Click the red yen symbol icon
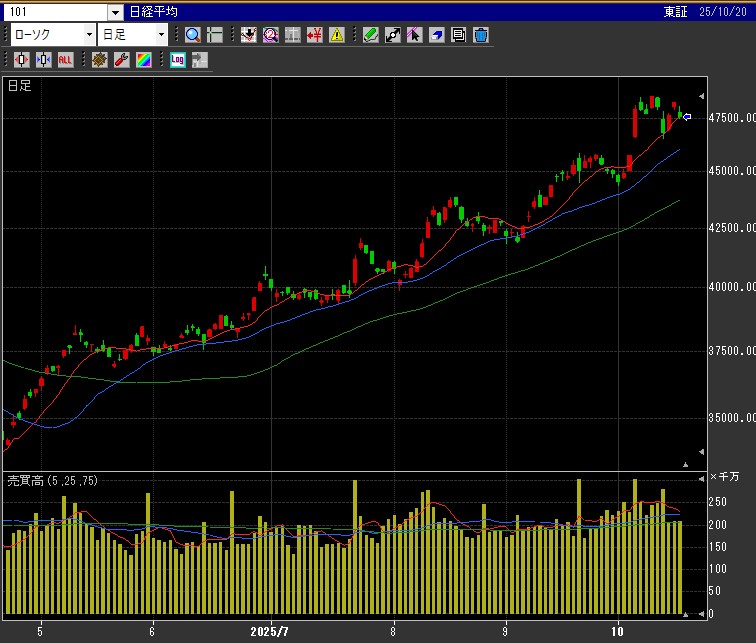 315,35
